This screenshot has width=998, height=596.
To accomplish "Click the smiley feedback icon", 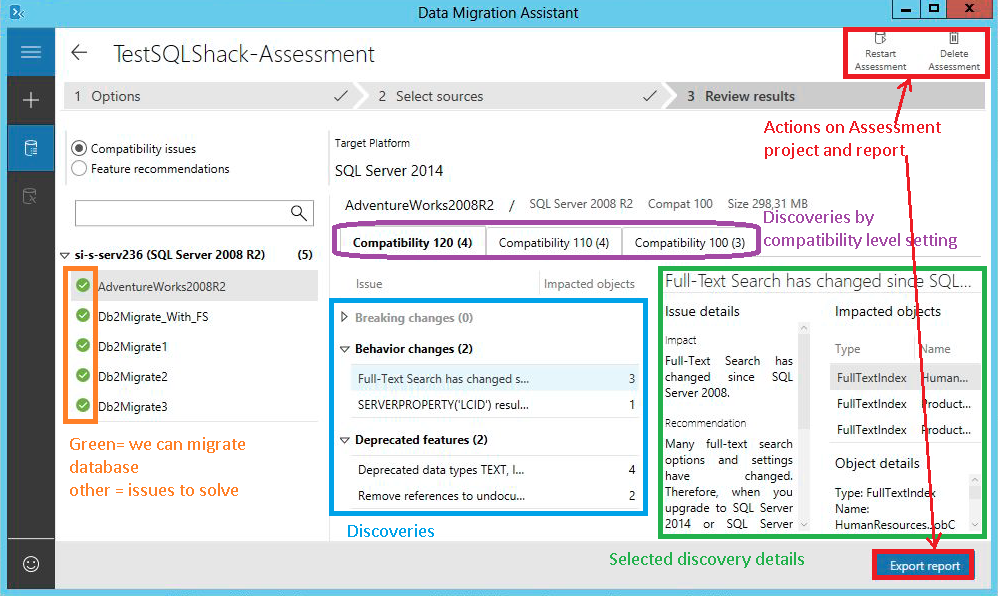I will point(31,564).
